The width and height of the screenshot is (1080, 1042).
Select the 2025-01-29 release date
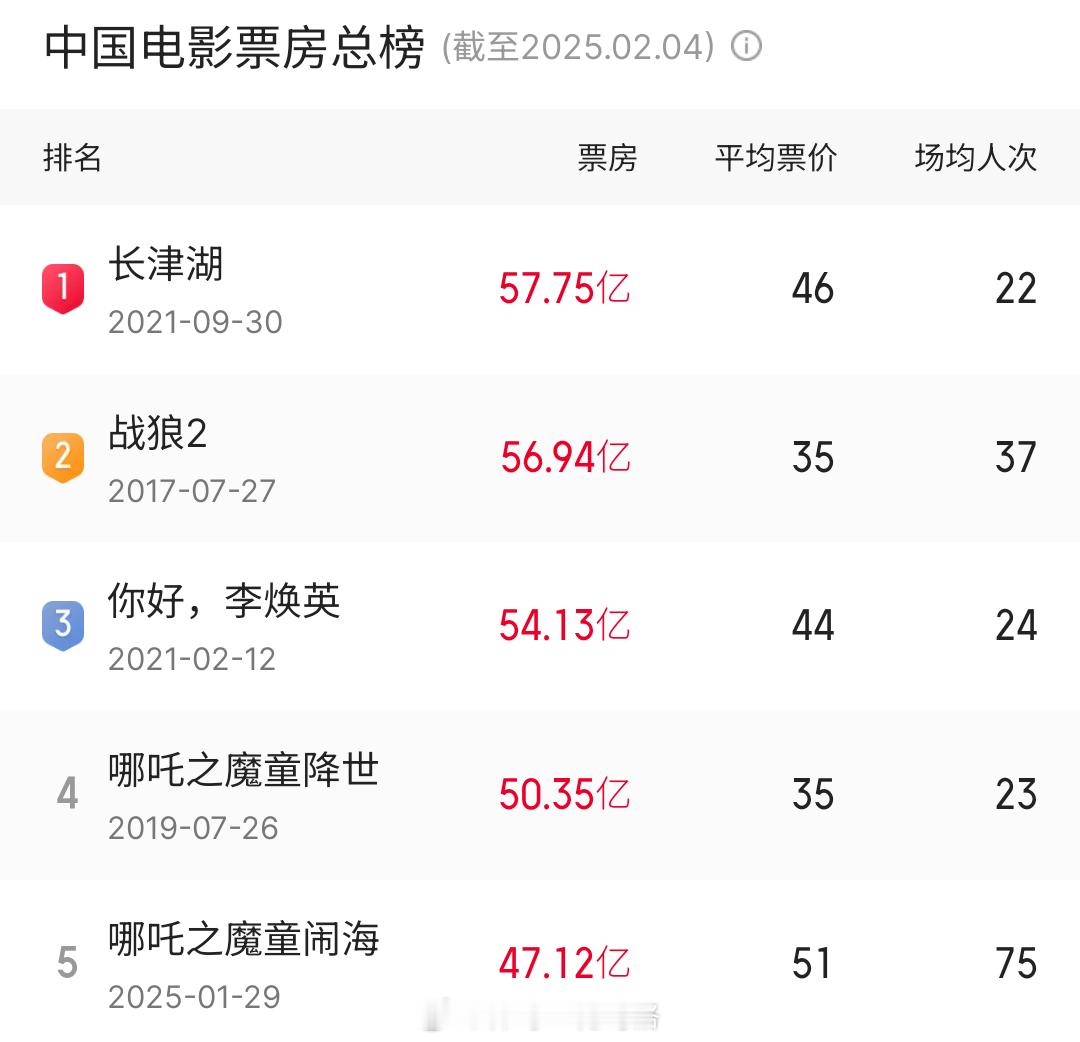(194, 997)
